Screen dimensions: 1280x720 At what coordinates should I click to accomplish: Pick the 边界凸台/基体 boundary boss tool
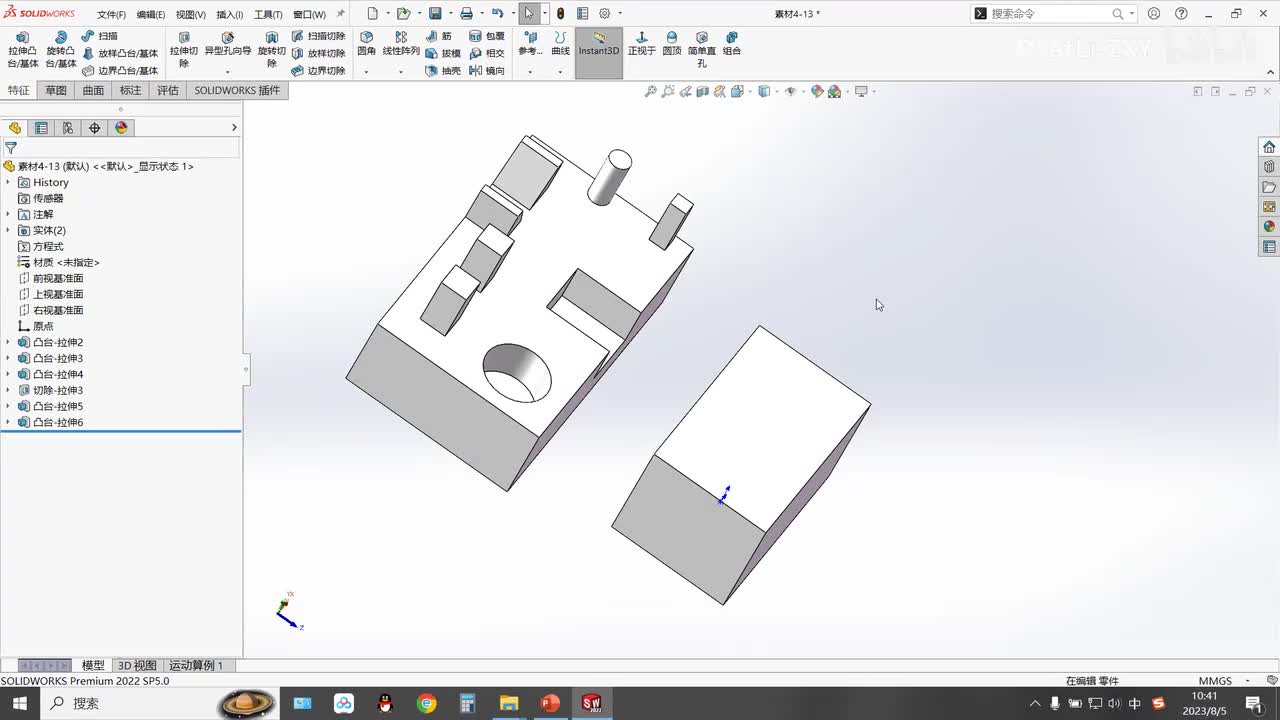tap(120, 71)
